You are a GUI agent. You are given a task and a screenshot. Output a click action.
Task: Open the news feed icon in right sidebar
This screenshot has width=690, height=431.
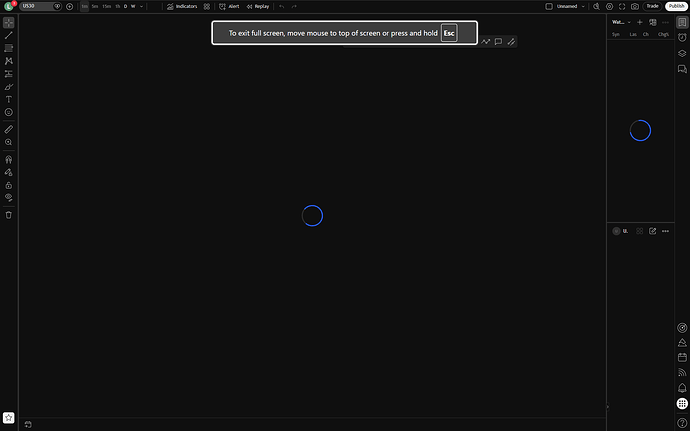[682, 372]
